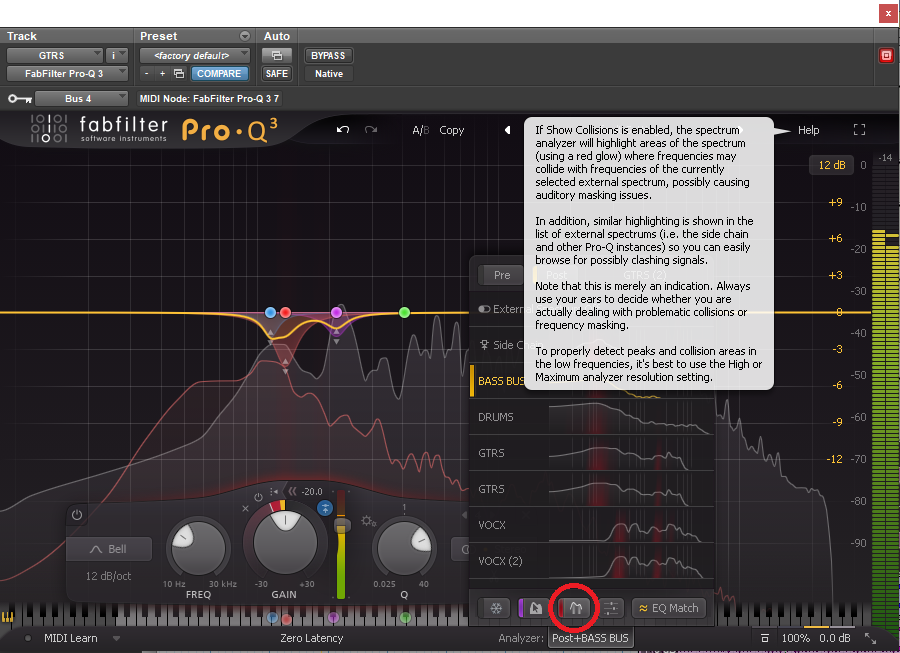
Task: Click the blue EQ band node
Action: pyautogui.click(x=270, y=313)
